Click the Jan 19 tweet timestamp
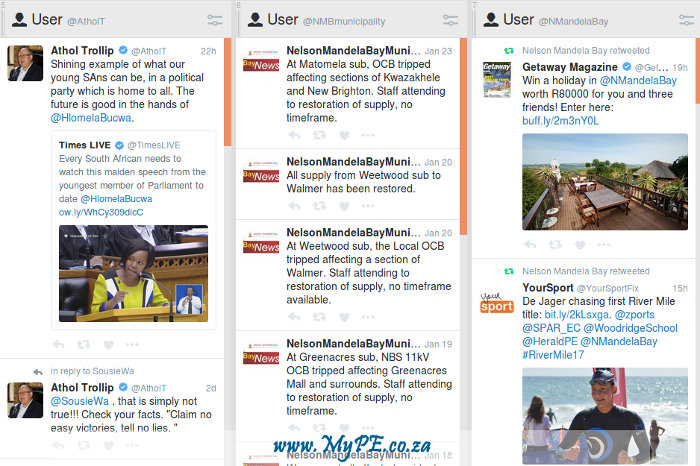 coord(438,345)
